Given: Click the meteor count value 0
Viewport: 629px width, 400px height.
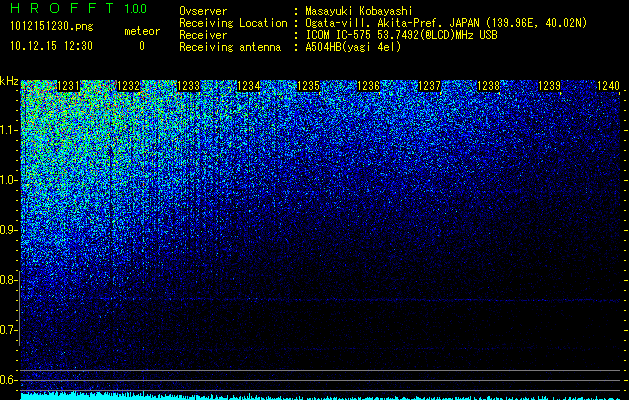Looking at the screenshot, I should click(142, 46).
